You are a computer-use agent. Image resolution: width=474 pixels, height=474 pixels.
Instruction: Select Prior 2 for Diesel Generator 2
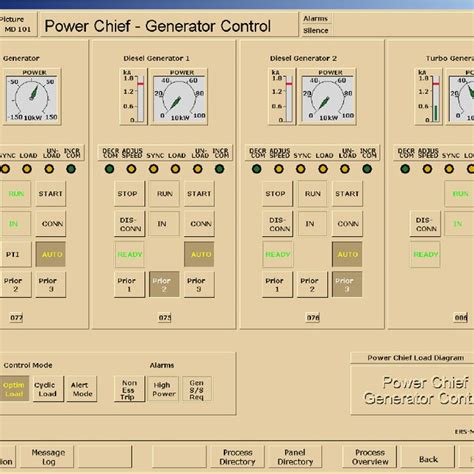[312, 284]
